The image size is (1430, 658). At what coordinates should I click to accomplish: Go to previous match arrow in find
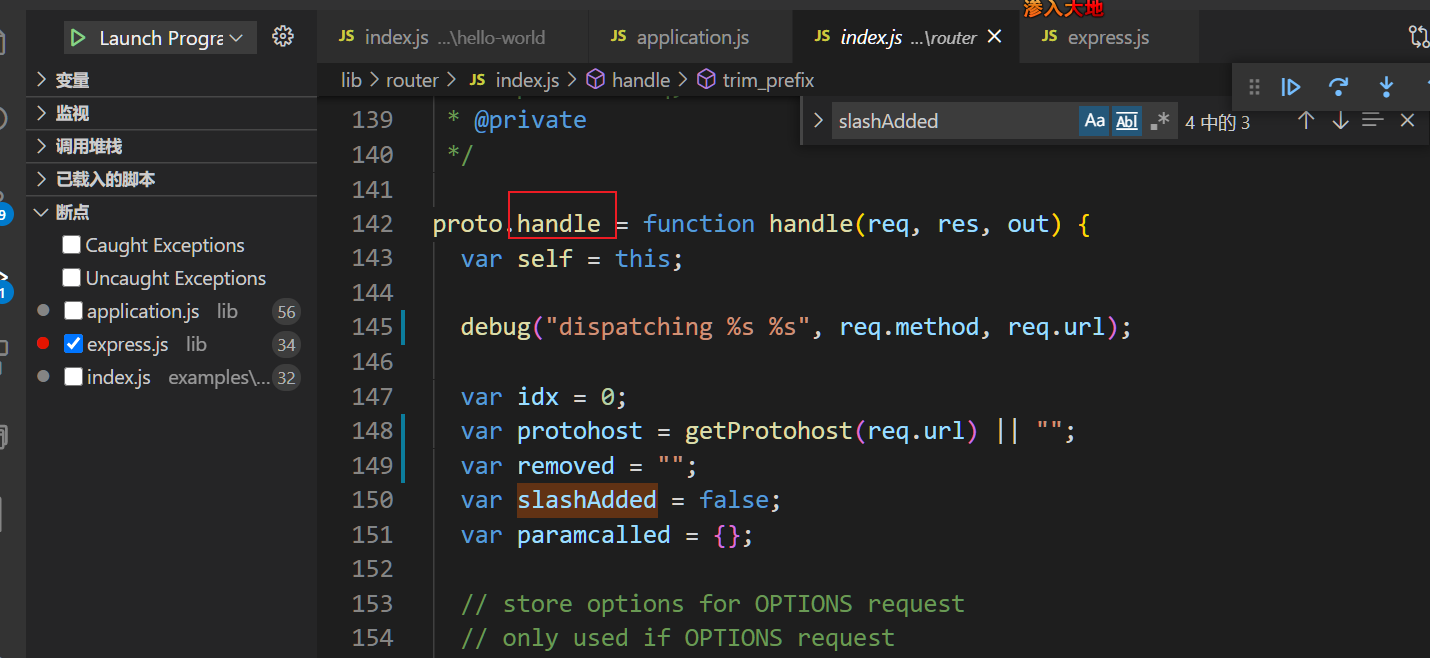1305,121
